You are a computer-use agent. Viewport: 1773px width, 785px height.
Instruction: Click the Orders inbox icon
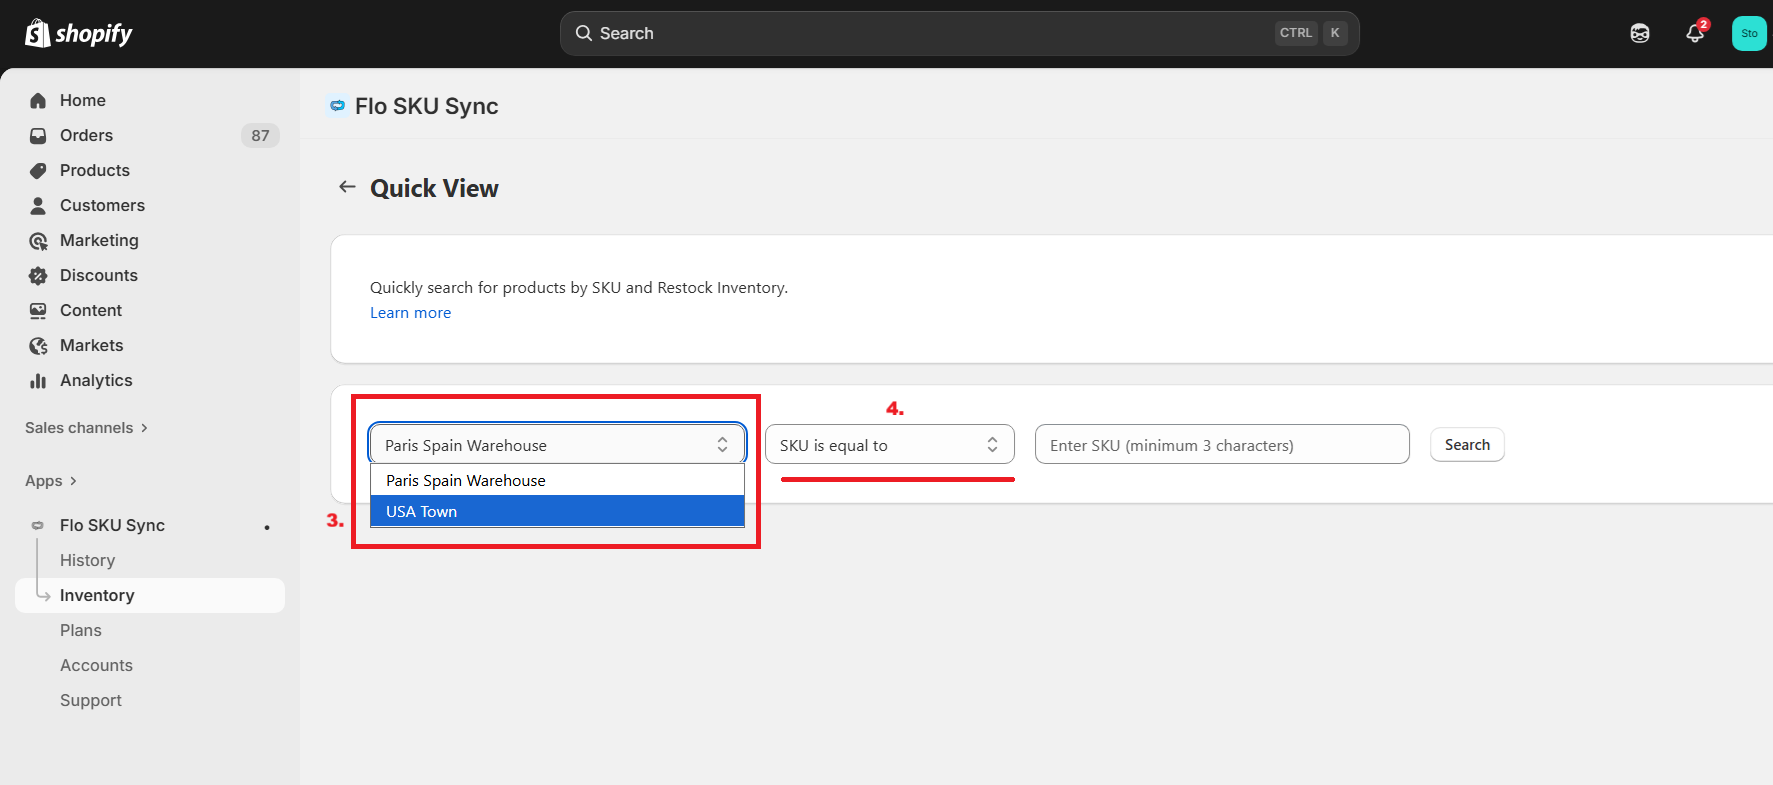[38, 135]
